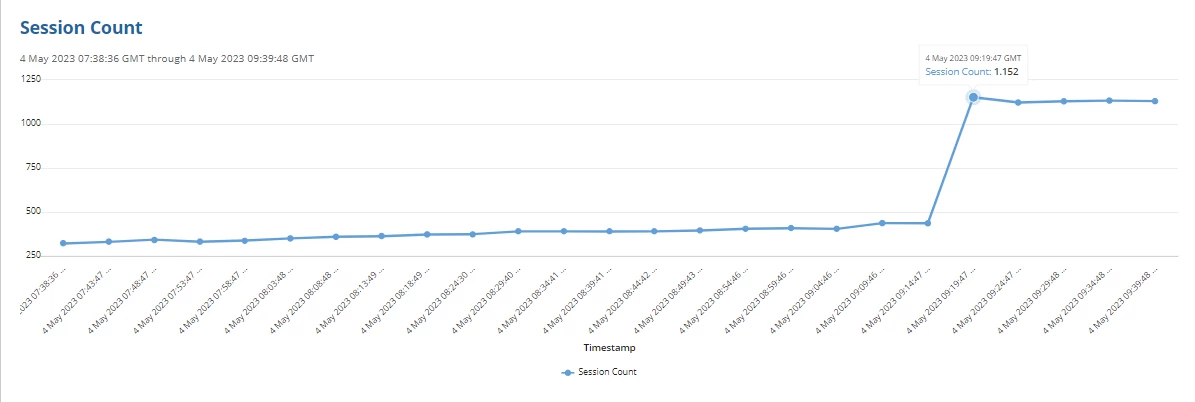Toggle Session Count series in legend
The image size is (1195, 402).
coord(599,372)
